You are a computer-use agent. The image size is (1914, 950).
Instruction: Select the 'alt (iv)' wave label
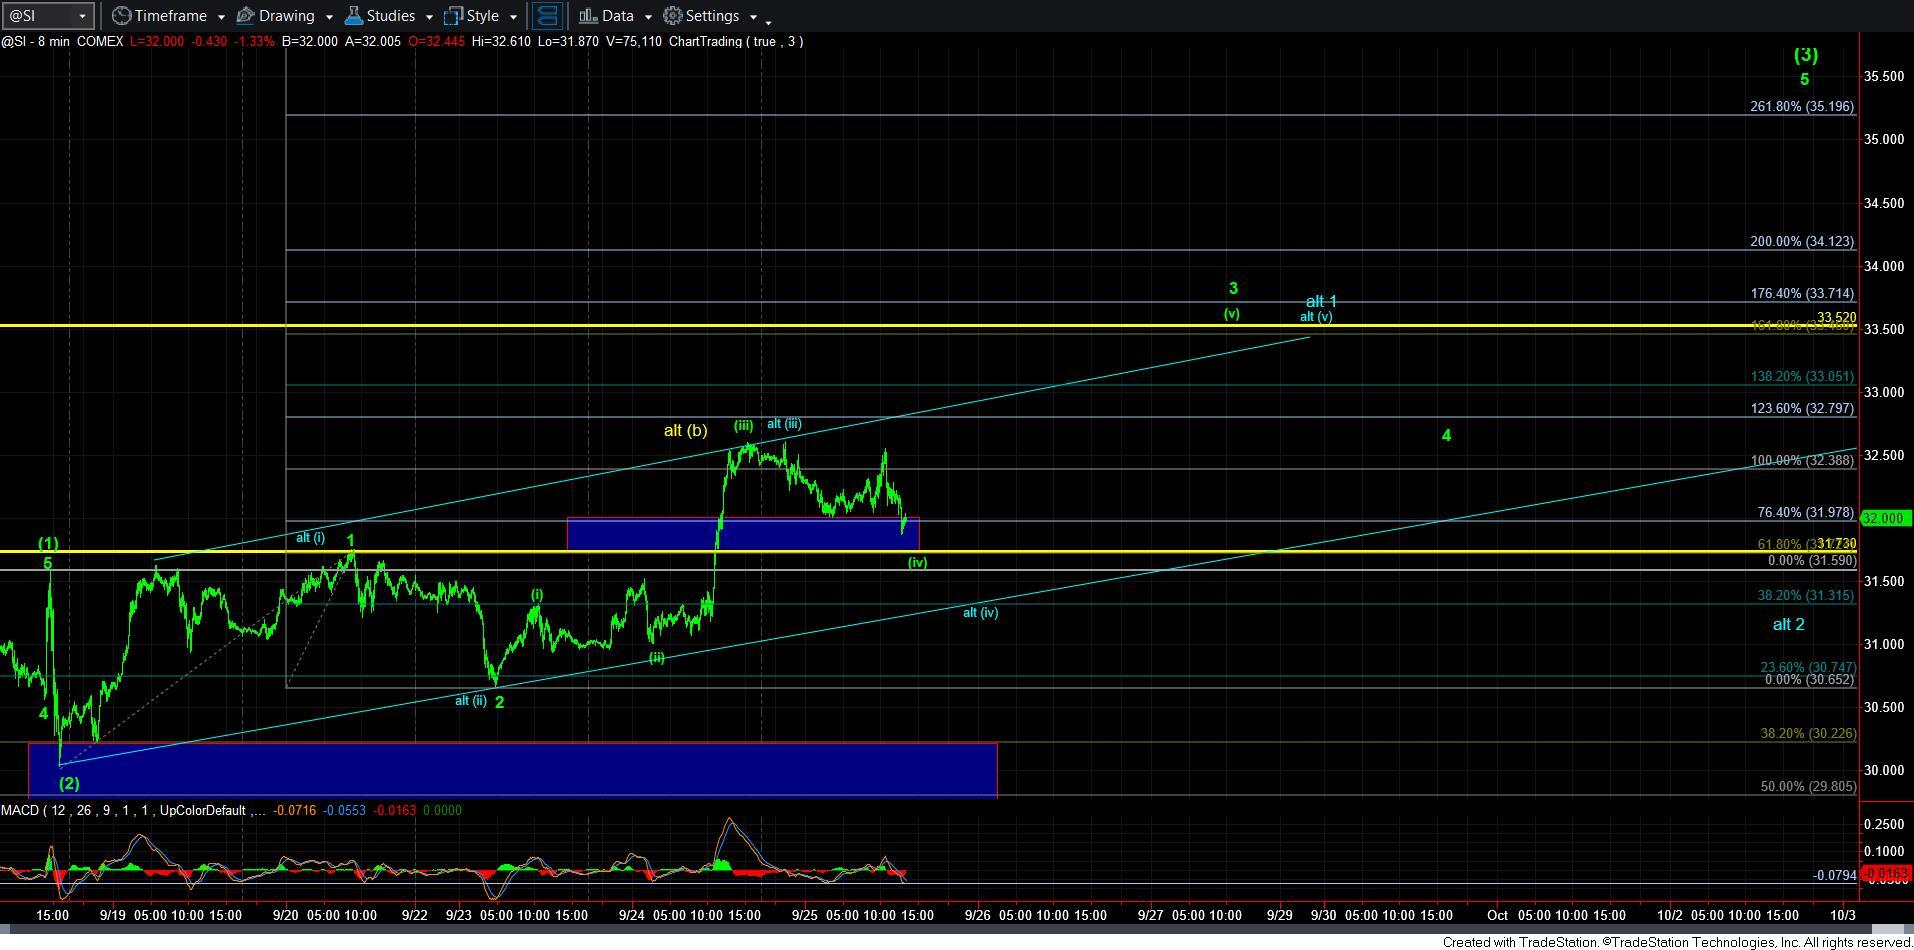click(x=980, y=612)
